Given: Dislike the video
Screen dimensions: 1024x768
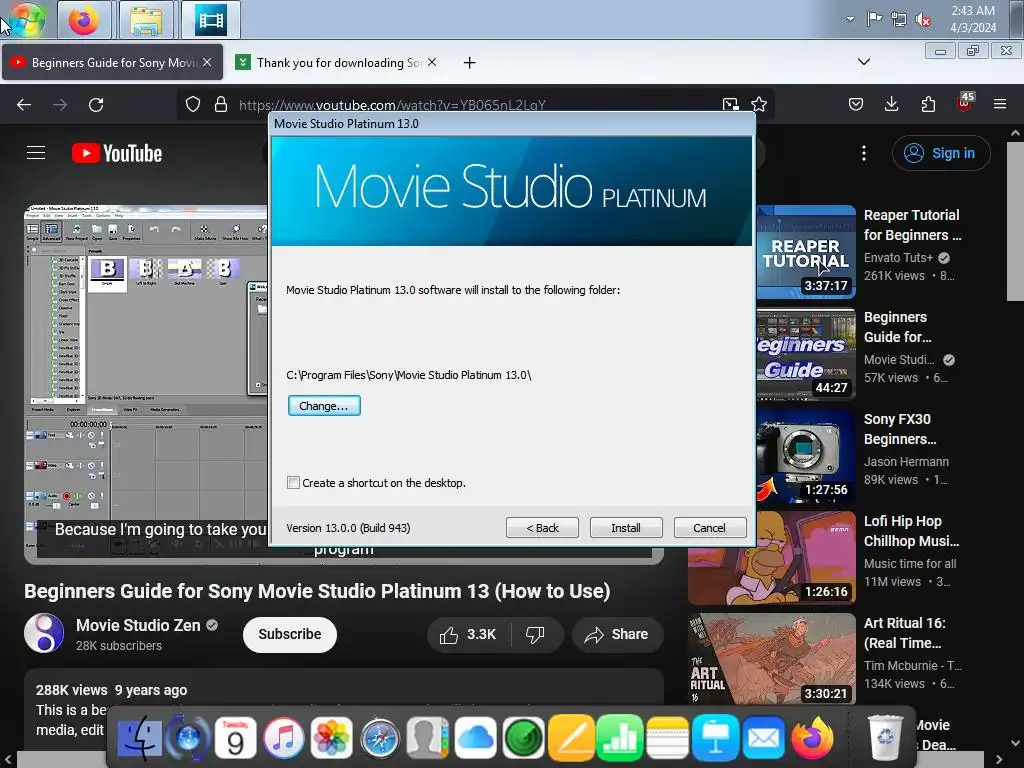Looking at the screenshot, I should 536,635.
